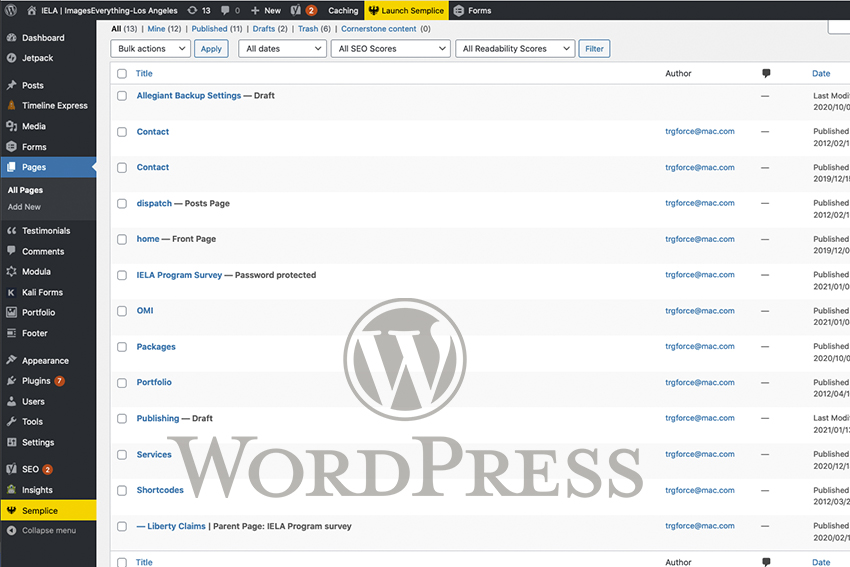Click the Filter button

pyautogui.click(x=594, y=49)
